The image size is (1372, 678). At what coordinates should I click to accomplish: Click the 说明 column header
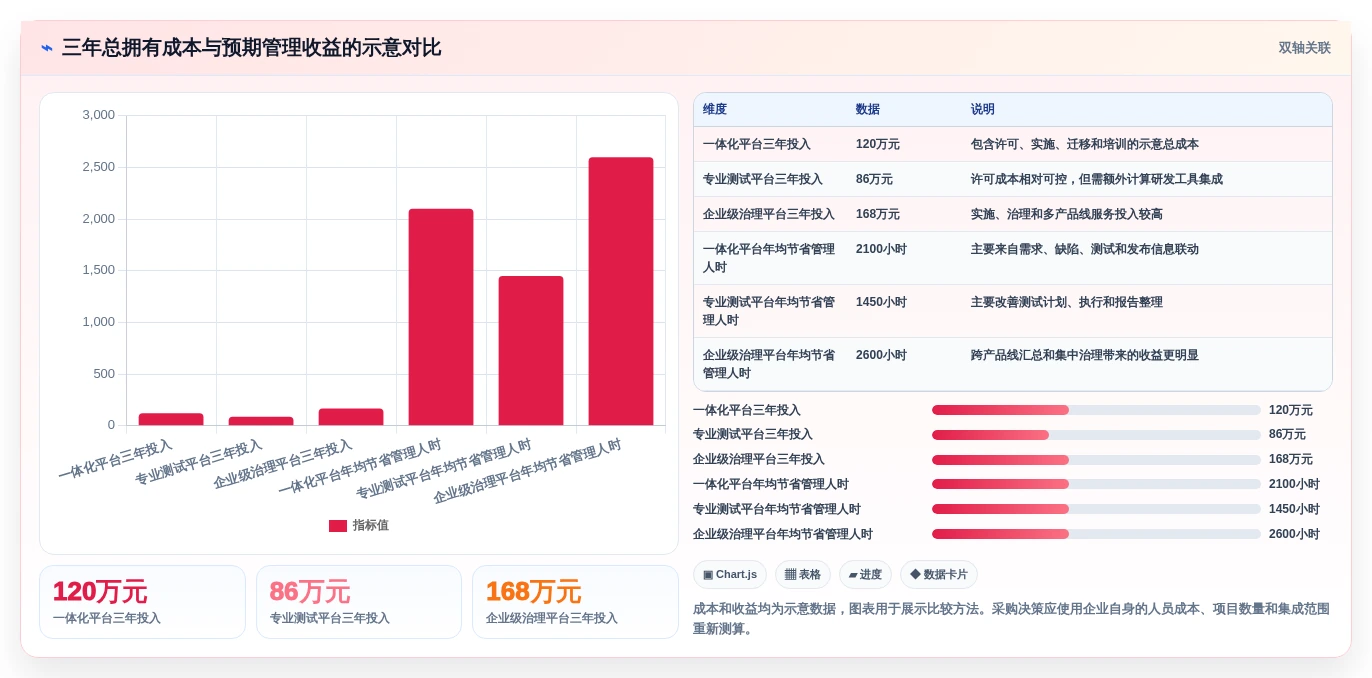[983, 109]
